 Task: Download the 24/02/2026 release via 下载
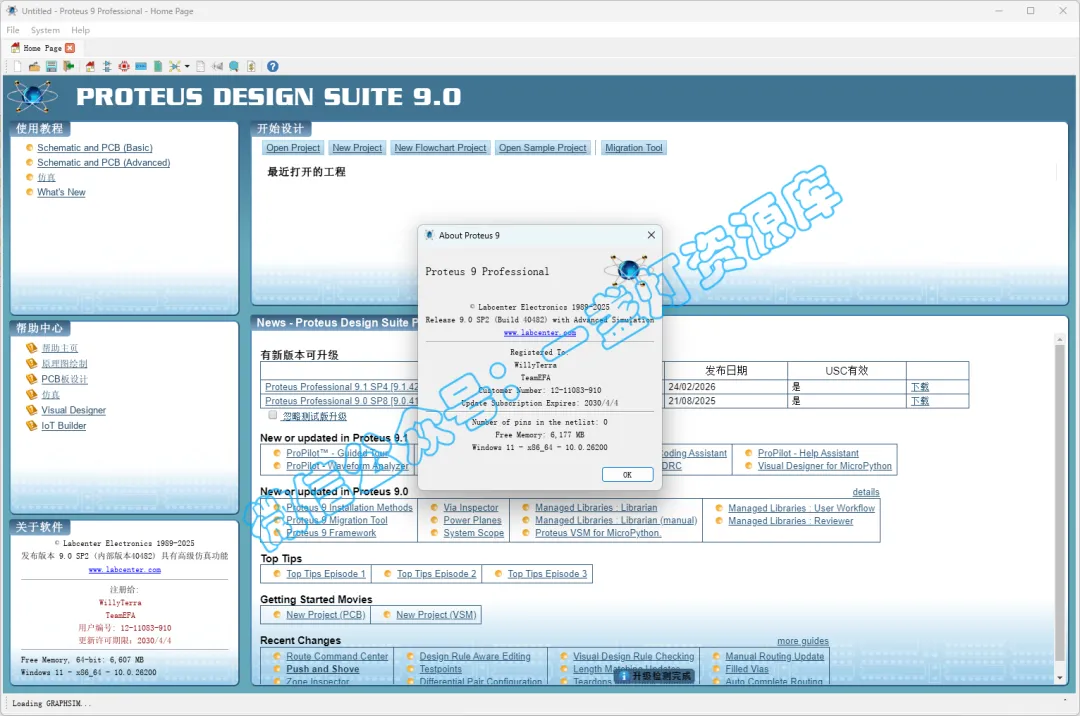[x=920, y=387]
